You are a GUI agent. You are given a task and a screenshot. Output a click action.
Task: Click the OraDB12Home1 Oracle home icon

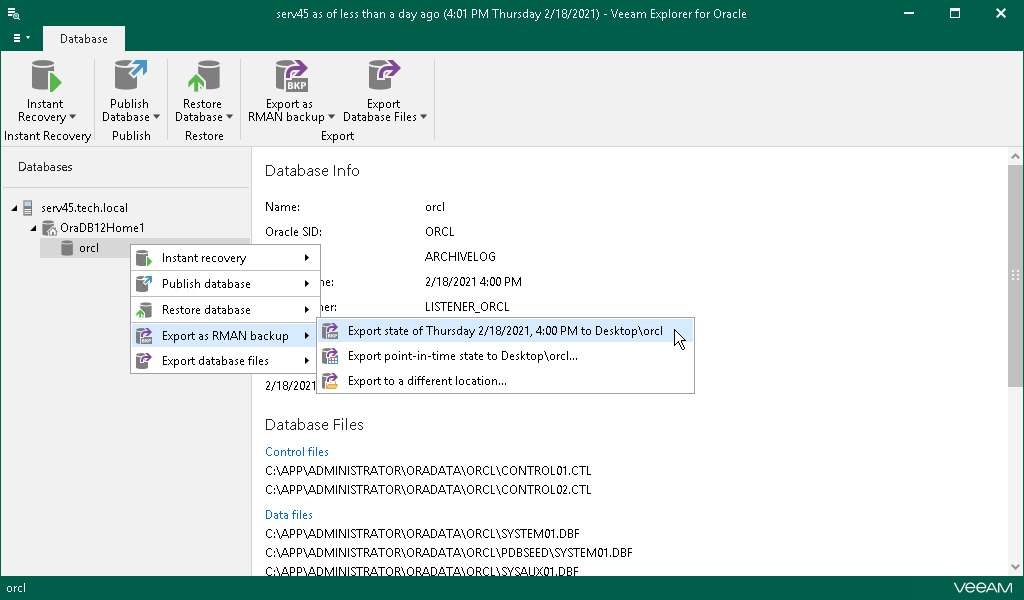49,228
